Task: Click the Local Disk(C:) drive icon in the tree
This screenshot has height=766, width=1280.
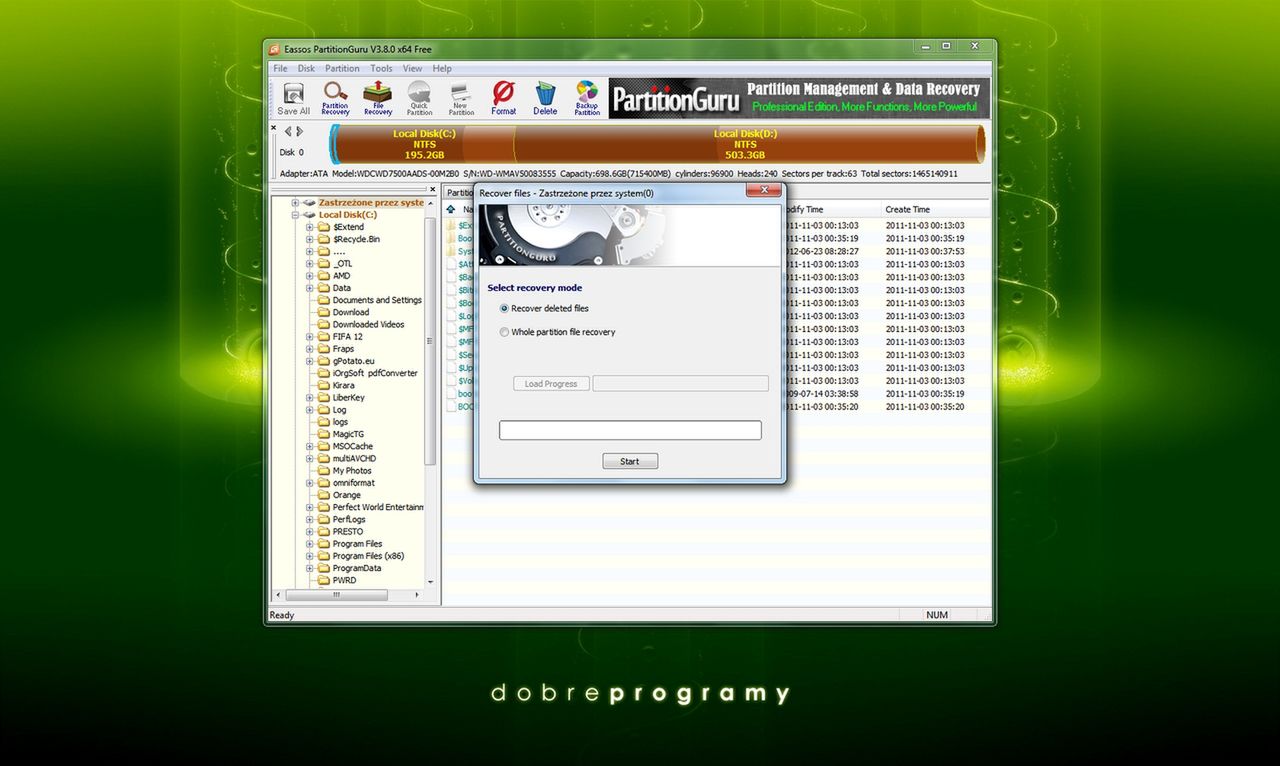Action: point(311,215)
